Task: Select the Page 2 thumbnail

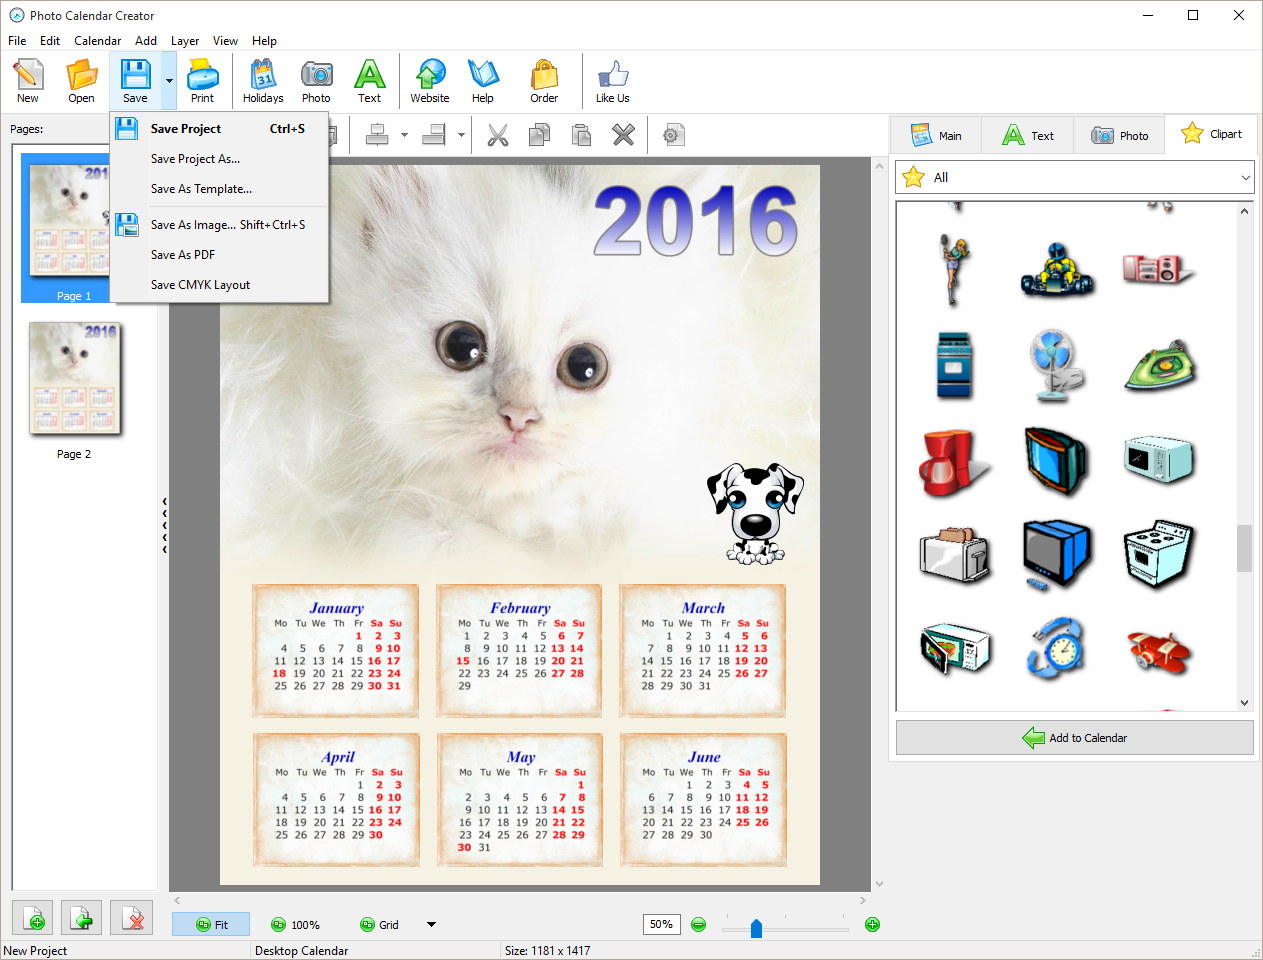Action: point(73,378)
